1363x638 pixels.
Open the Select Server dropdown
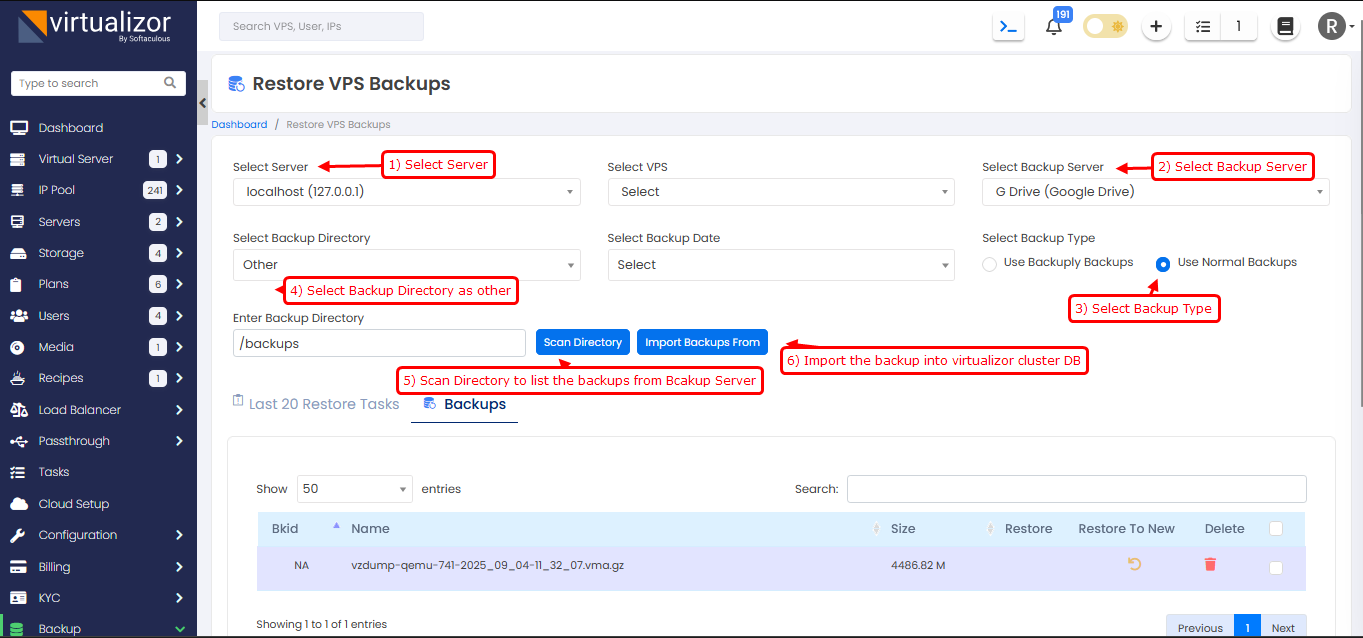406,192
